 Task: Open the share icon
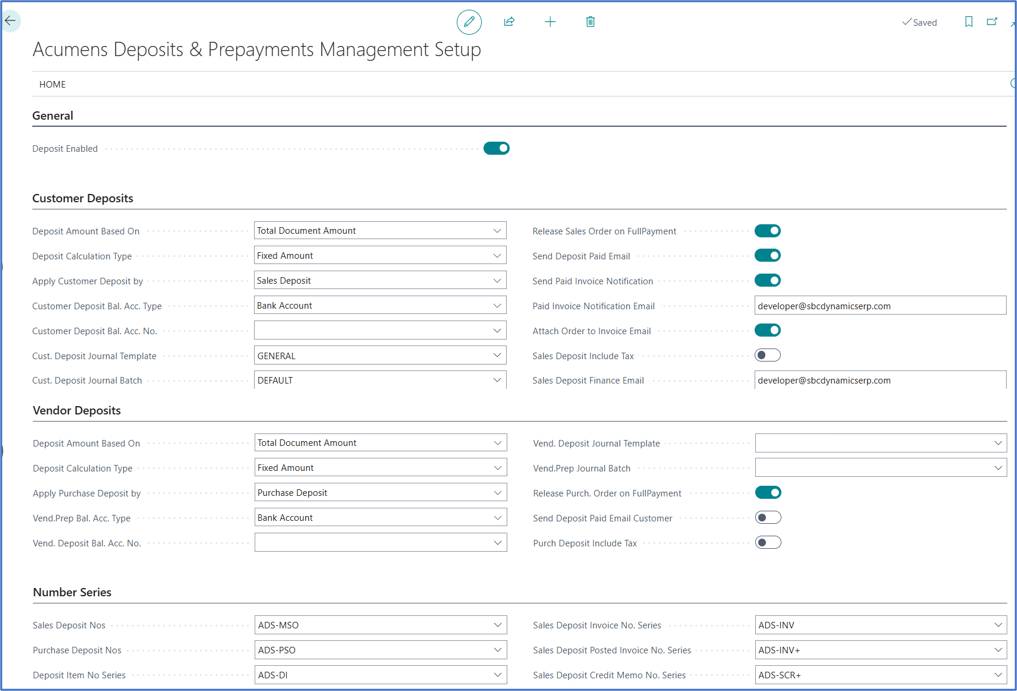tap(509, 22)
